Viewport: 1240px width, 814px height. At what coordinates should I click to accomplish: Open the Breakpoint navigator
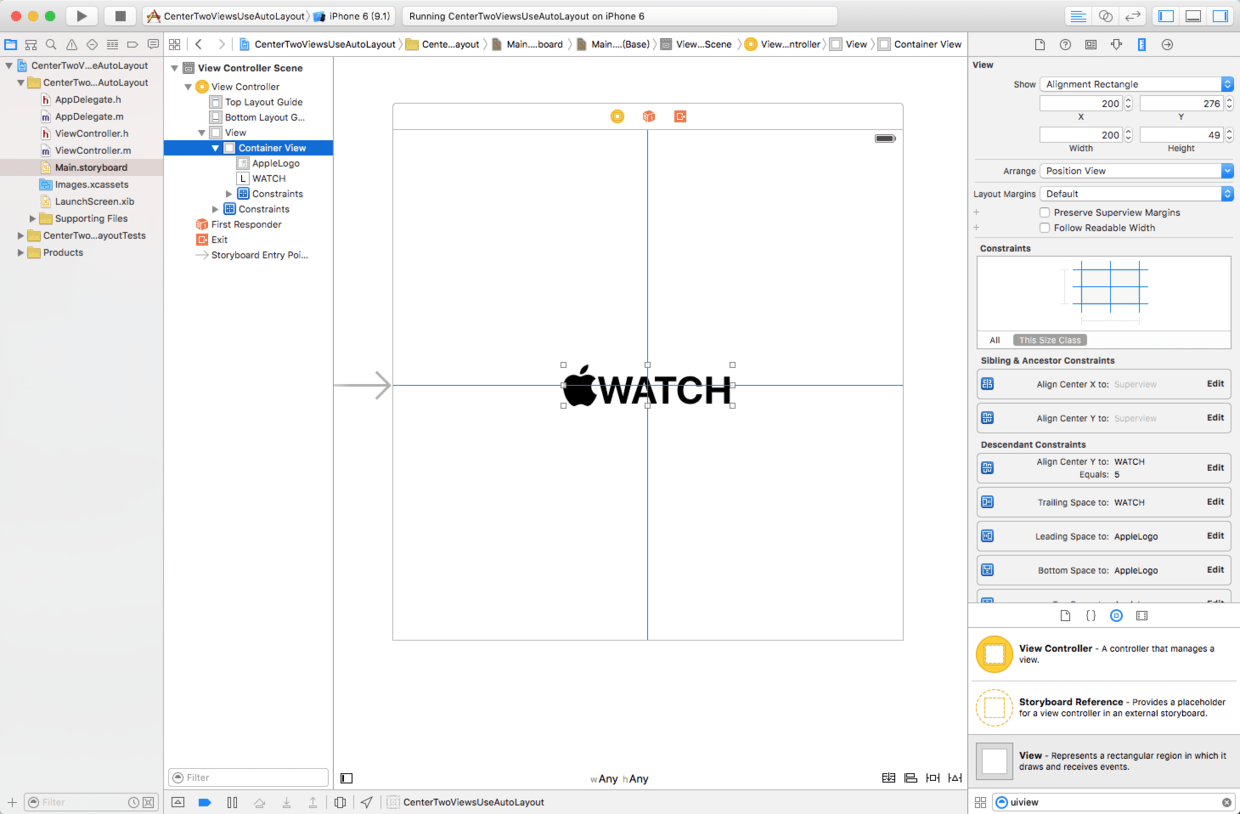click(132, 45)
